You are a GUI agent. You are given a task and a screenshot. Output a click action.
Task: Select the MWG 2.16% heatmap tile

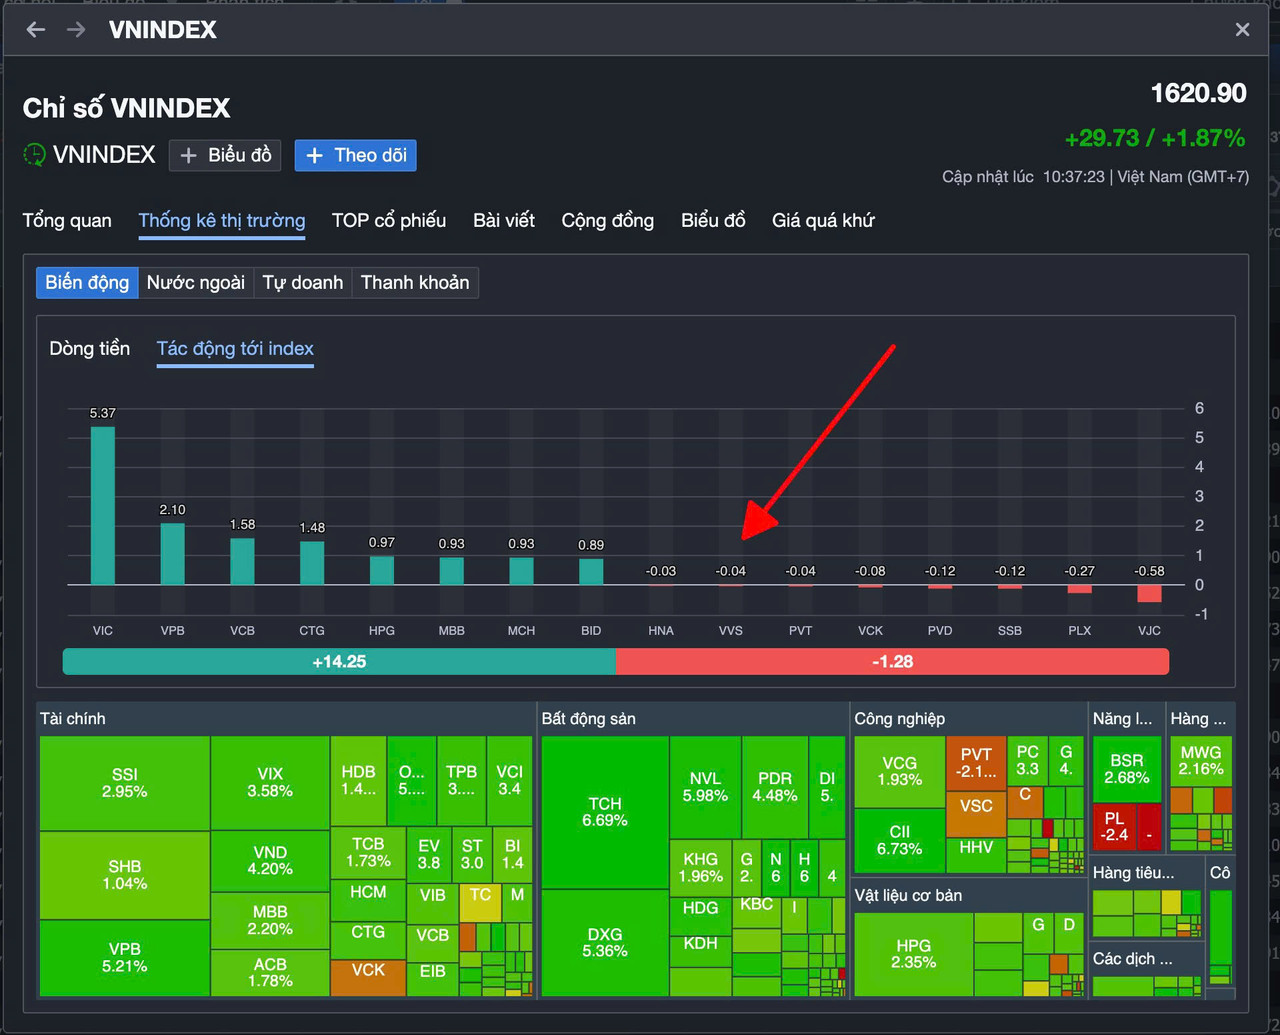pyautogui.click(x=1201, y=761)
